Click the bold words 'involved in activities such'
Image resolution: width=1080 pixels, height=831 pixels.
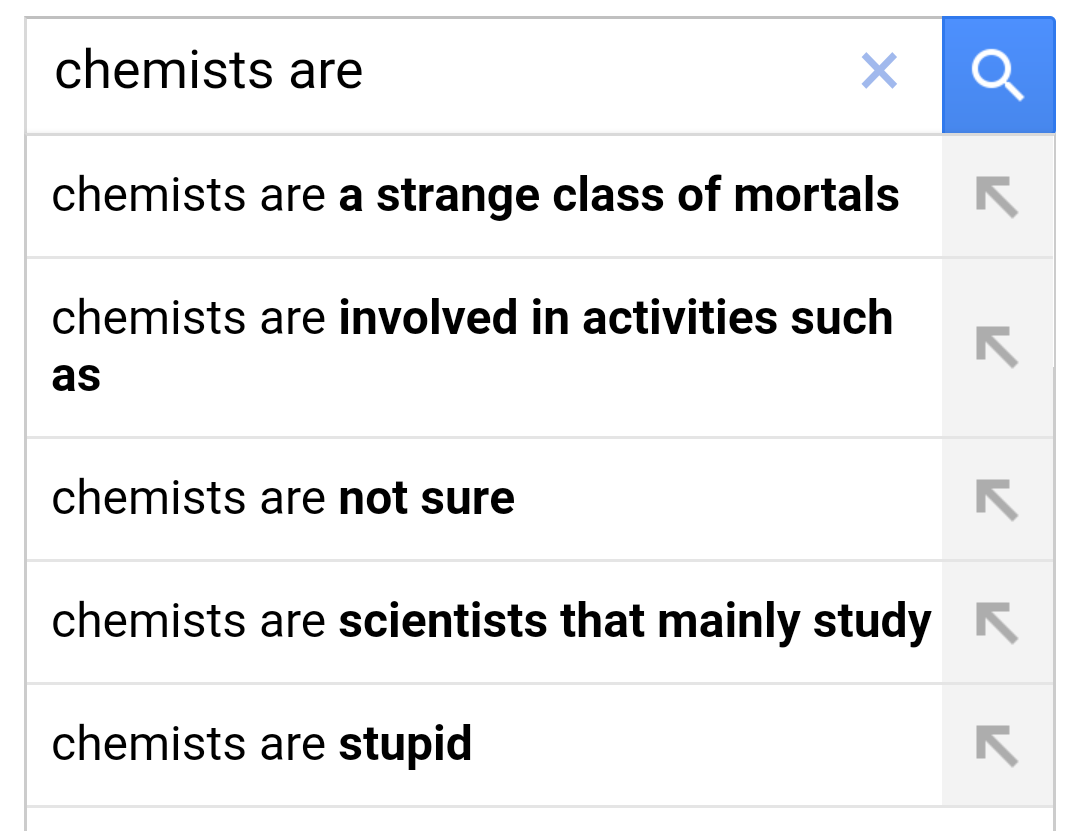pos(615,319)
